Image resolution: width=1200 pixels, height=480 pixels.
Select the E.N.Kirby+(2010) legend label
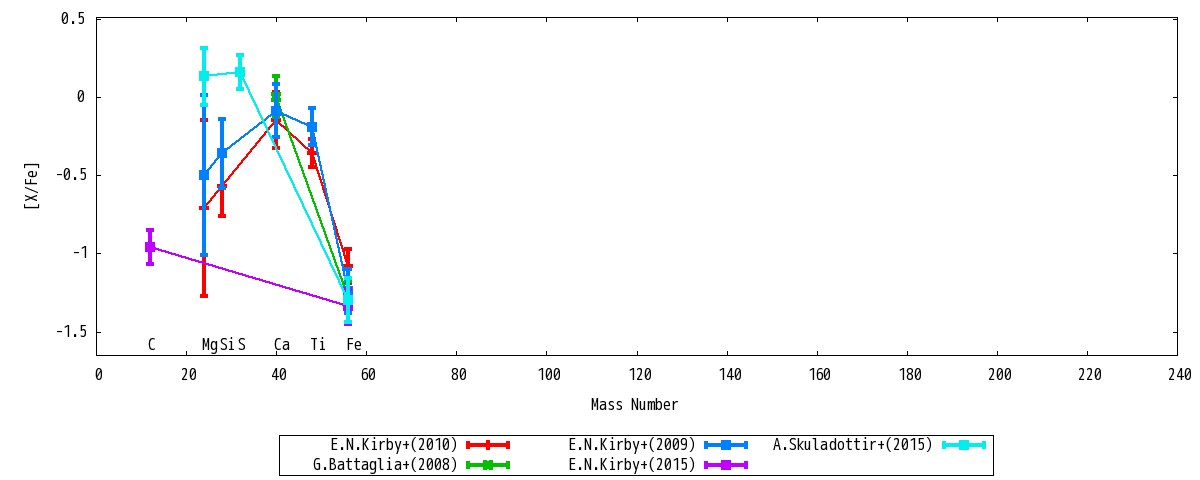(394, 445)
